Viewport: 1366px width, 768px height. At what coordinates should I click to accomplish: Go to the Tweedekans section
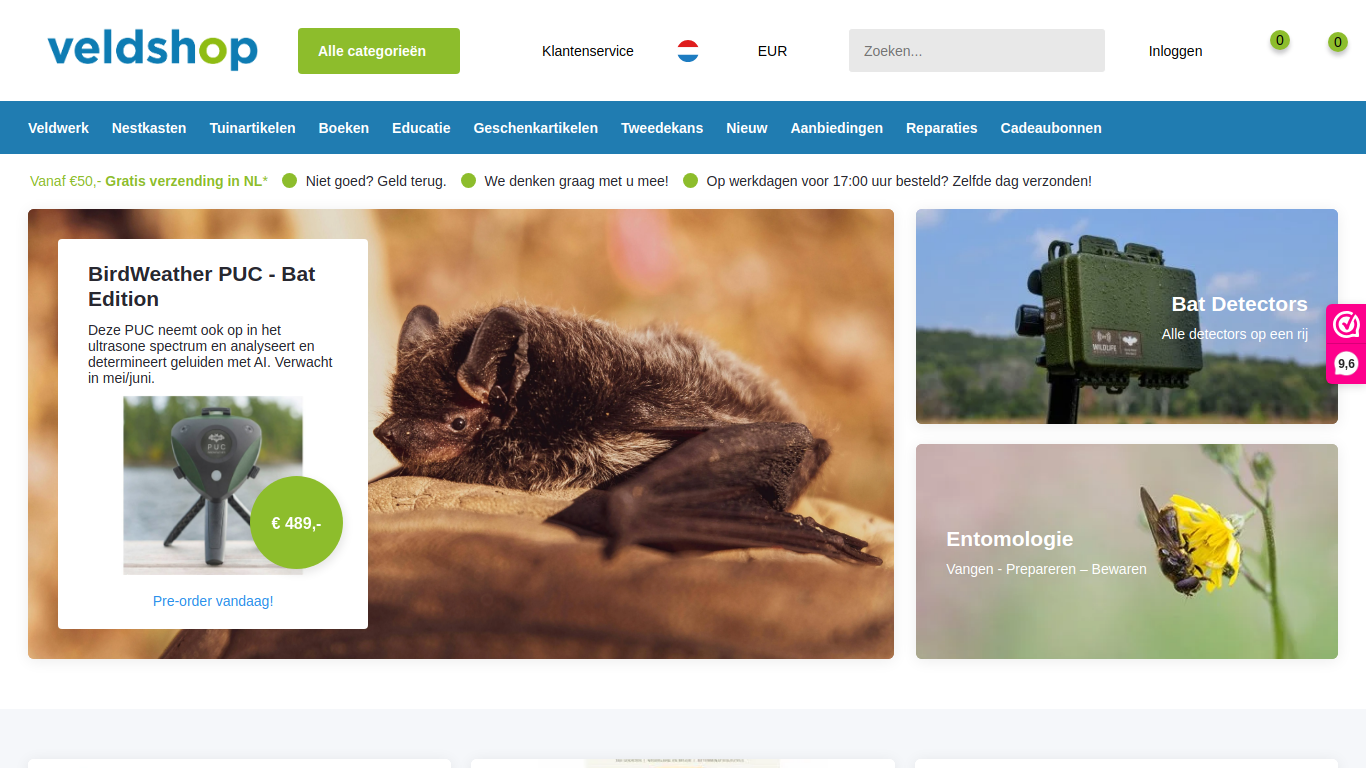tap(662, 128)
